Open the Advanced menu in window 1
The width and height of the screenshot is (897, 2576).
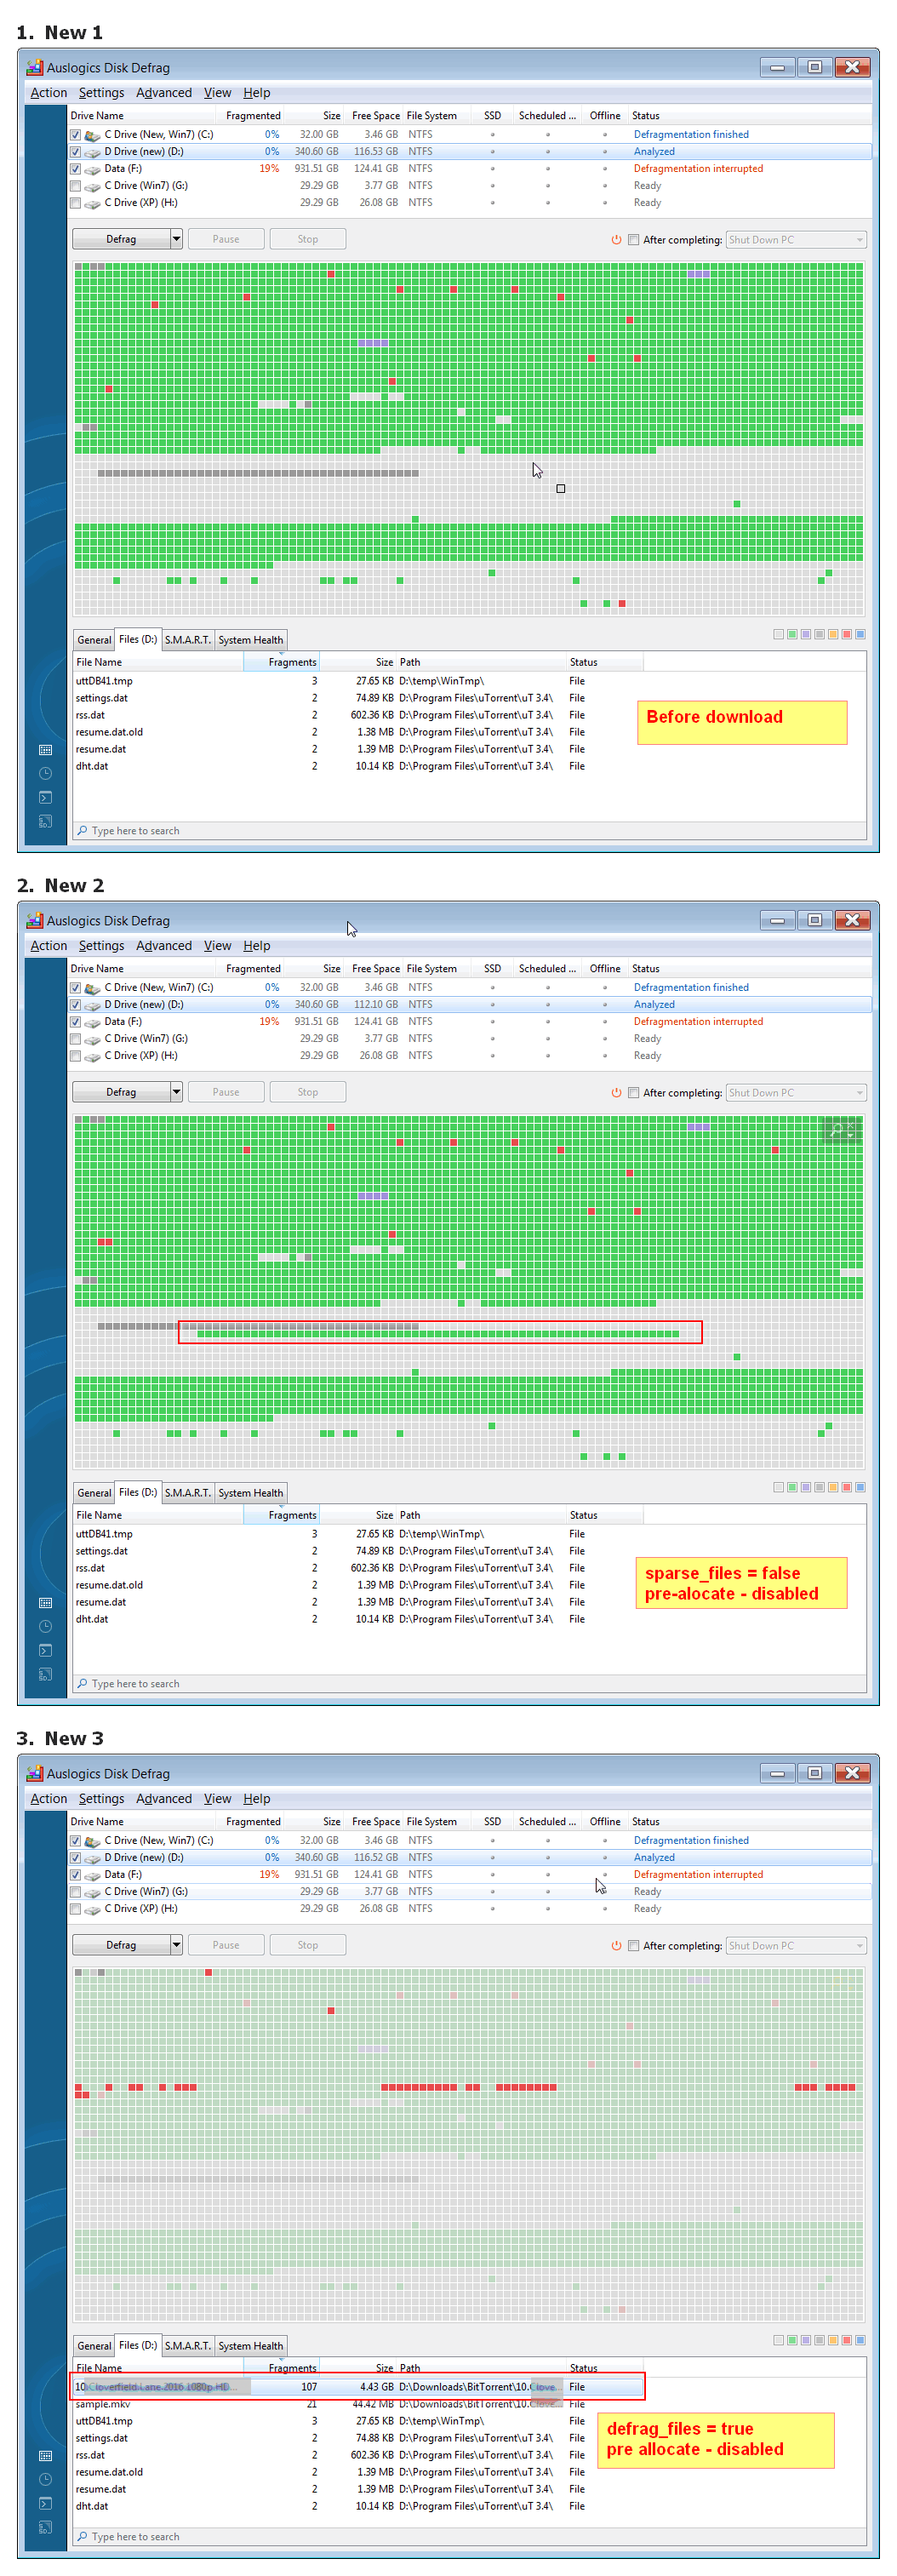pyautogui.click(x=163, y=93)
